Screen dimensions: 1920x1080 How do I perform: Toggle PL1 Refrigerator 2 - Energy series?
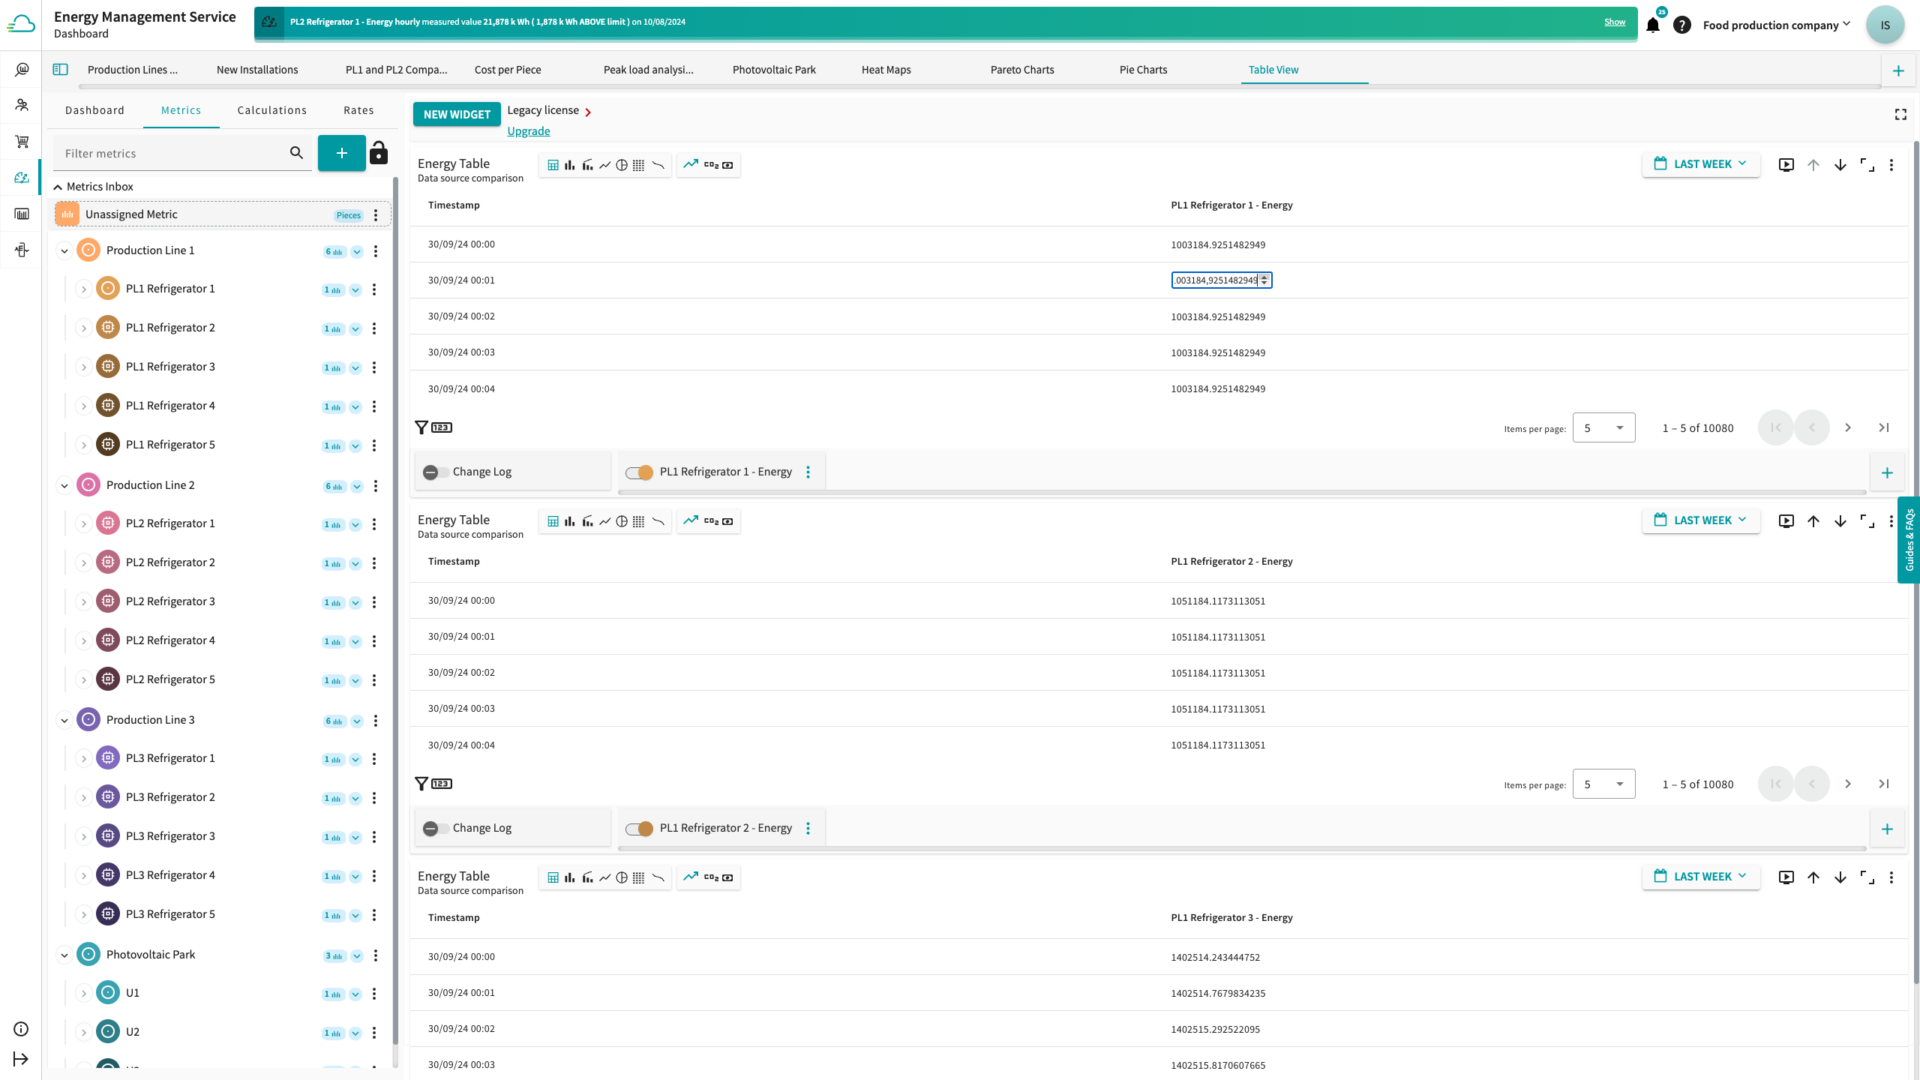point(639,829)
